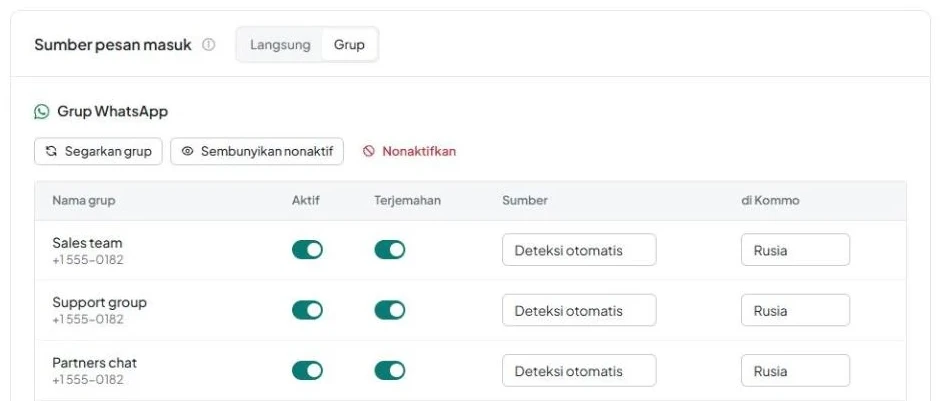Viewport: 941px width, 401px height.
Task: Turn off Aktif for Partners chat
Action: pos(307,370)
